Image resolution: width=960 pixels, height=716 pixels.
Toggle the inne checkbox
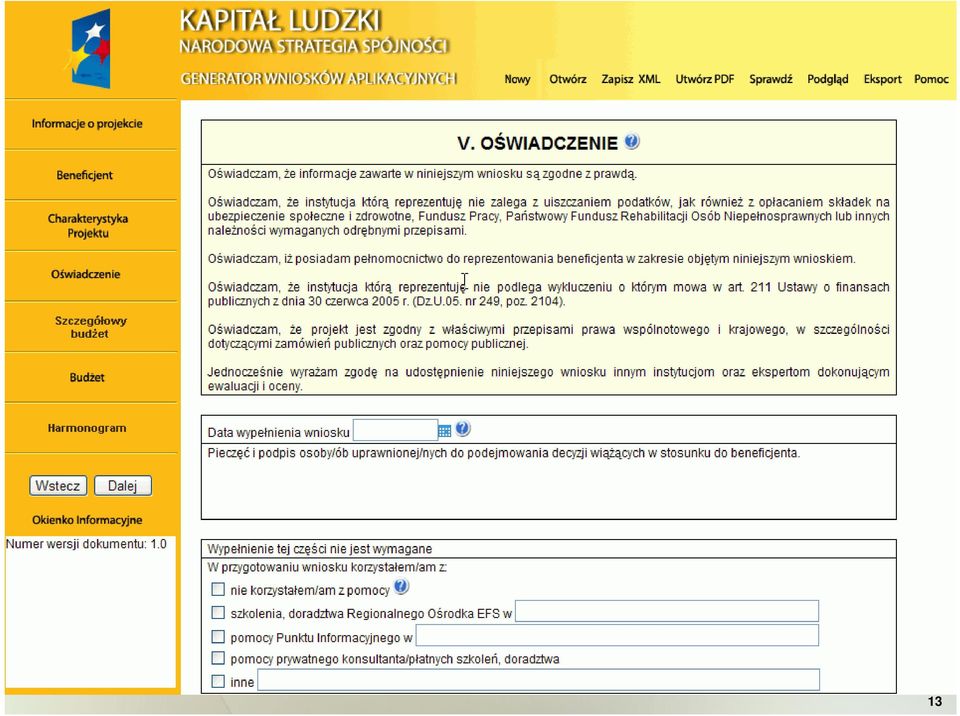(218, 681)
